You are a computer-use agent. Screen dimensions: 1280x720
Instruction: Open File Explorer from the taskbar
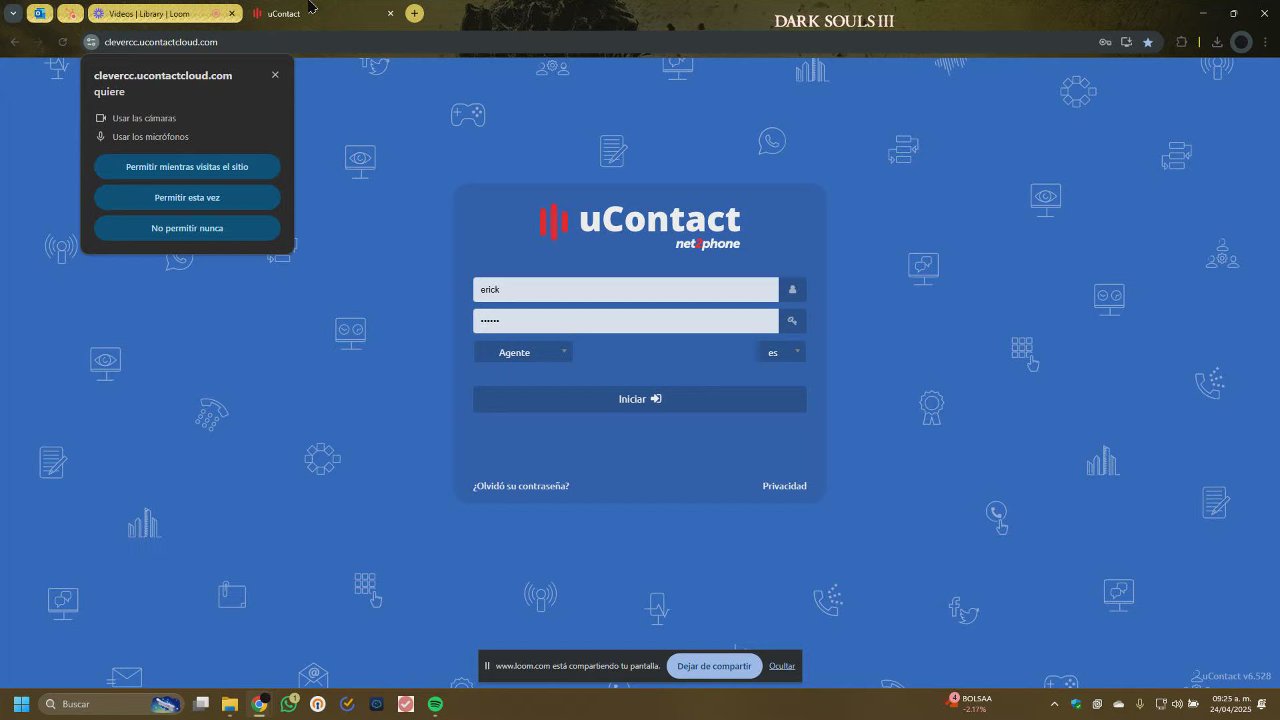point(230,704)
